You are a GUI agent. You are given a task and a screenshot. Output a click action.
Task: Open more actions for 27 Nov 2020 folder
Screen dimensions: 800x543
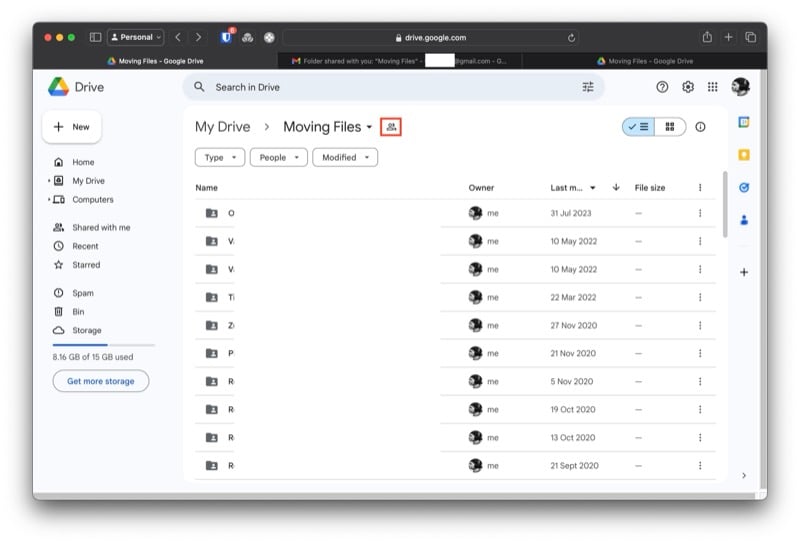[700, 326]
